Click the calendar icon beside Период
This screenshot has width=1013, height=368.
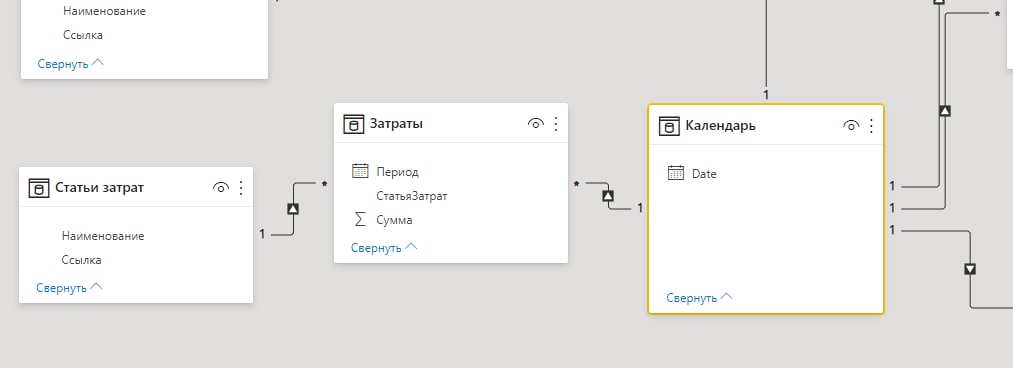[x=360, y=171]
